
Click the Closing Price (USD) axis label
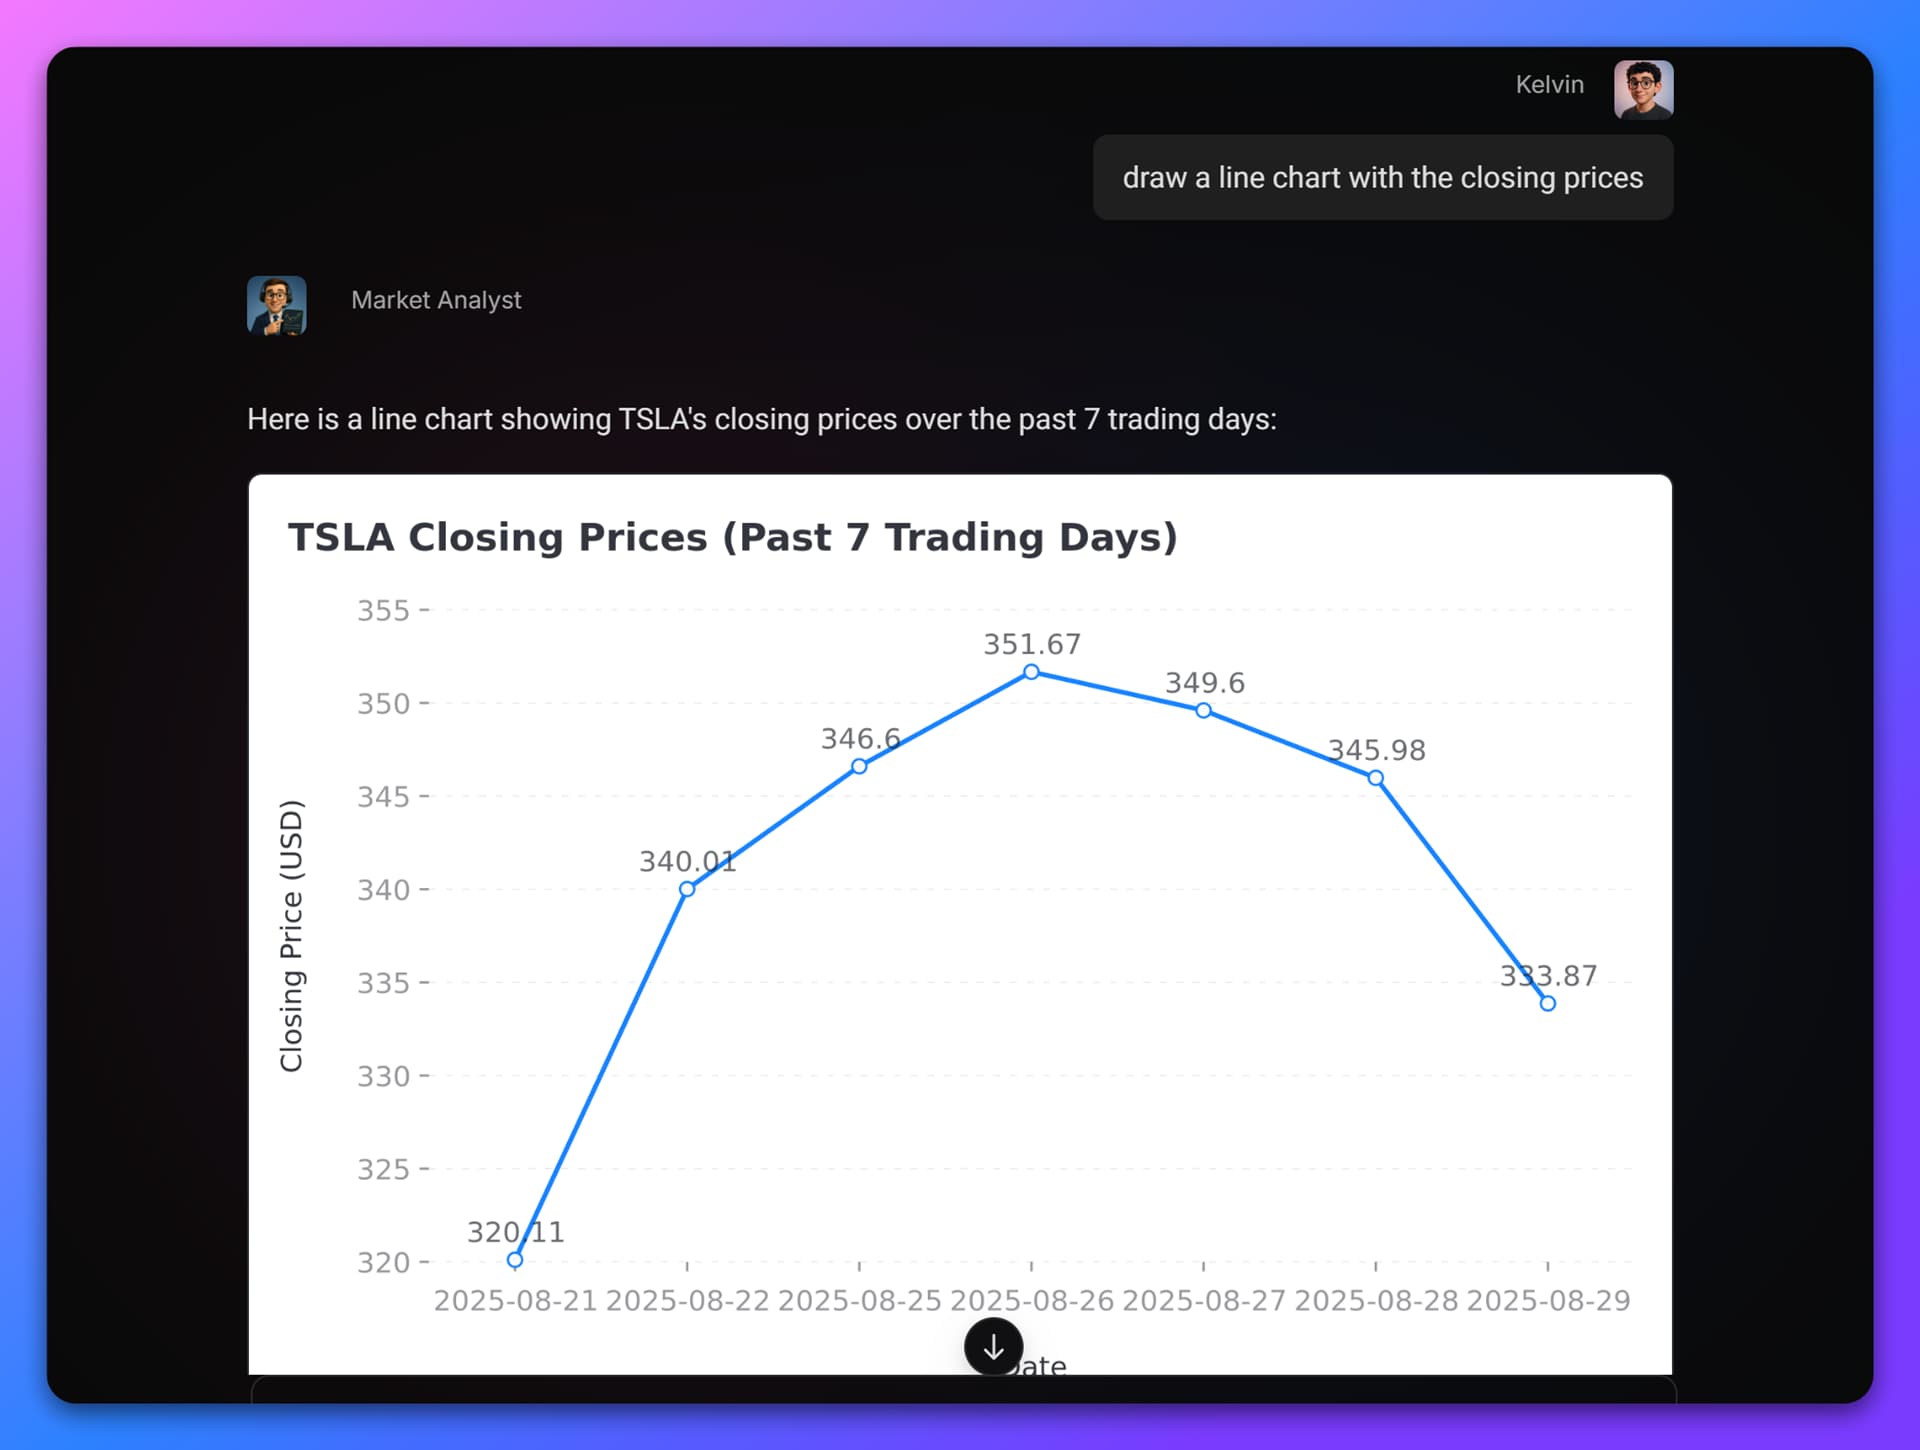291,936
